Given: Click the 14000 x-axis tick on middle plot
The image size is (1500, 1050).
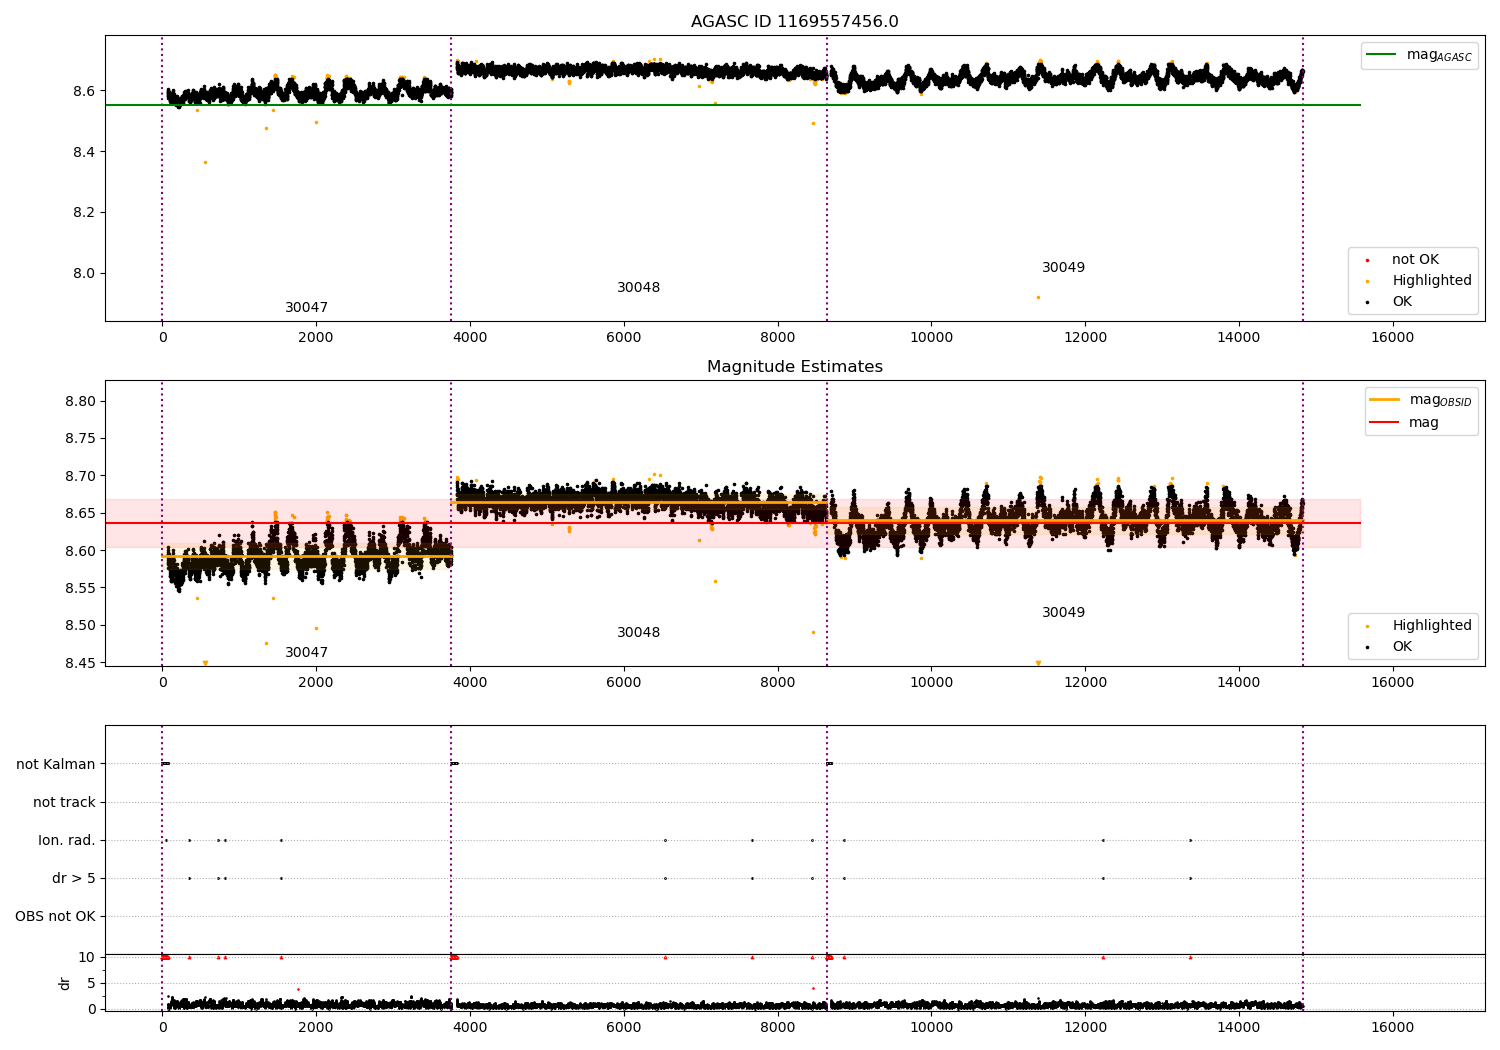Looking at the screenshot, I should [1239, 683].
